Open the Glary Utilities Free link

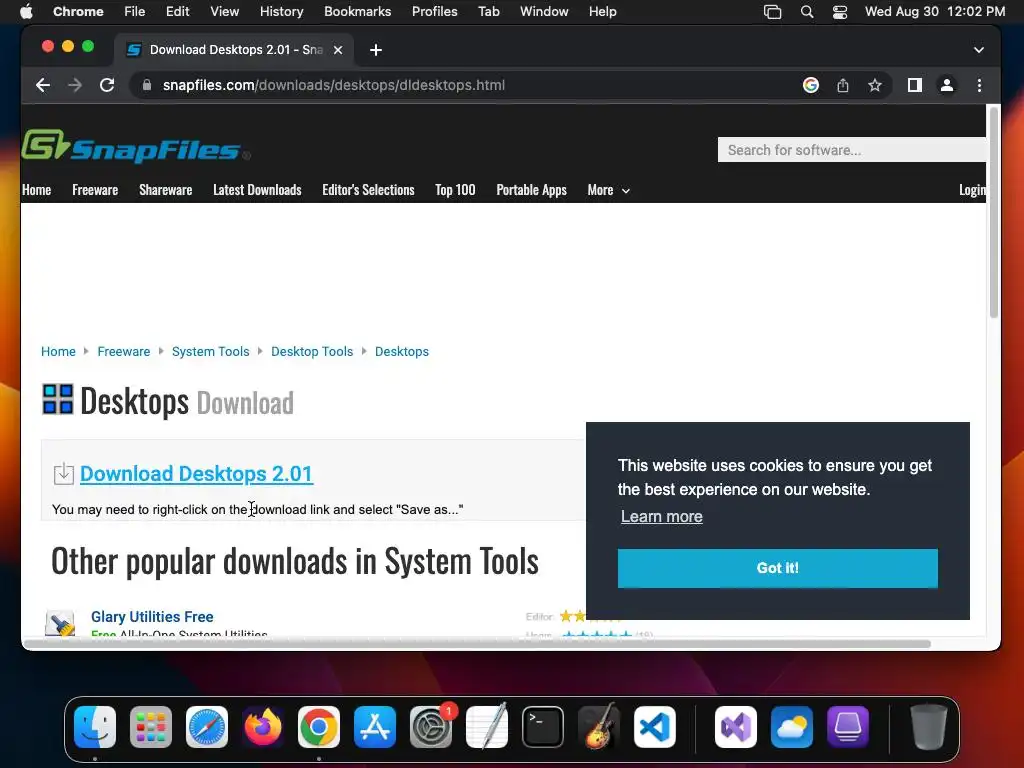(152, 617)
